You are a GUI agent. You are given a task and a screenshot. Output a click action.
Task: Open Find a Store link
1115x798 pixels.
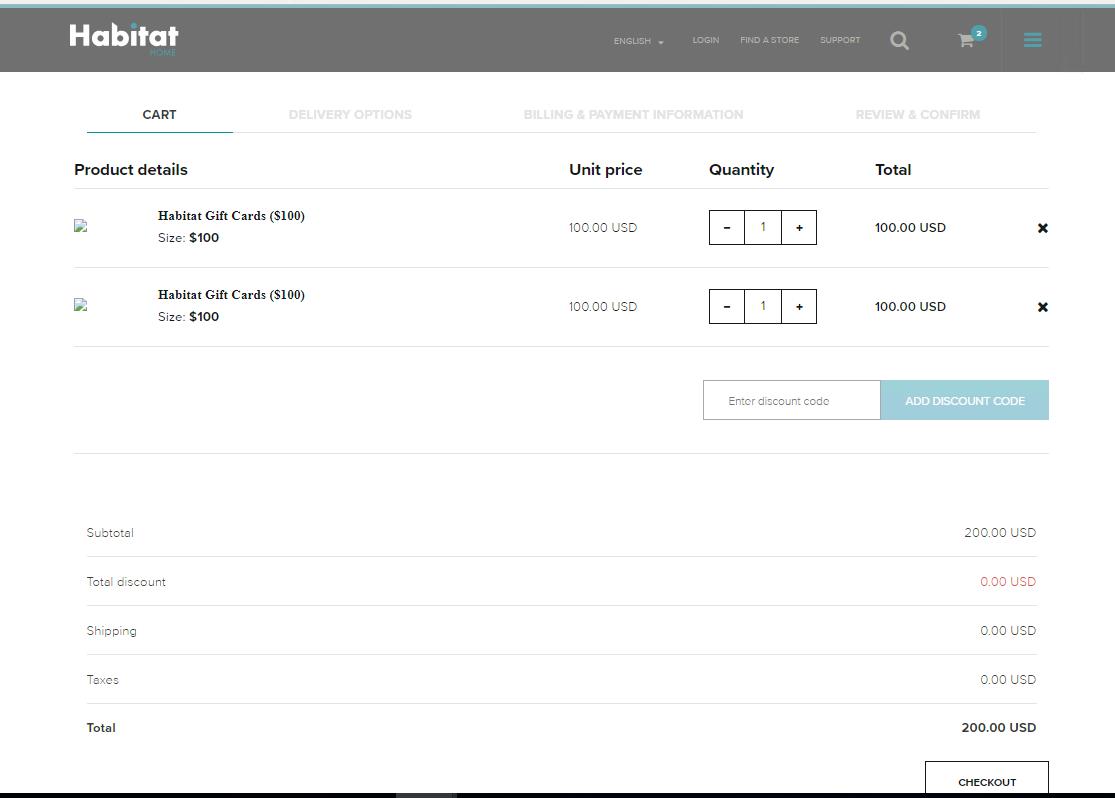coord(769,40)
